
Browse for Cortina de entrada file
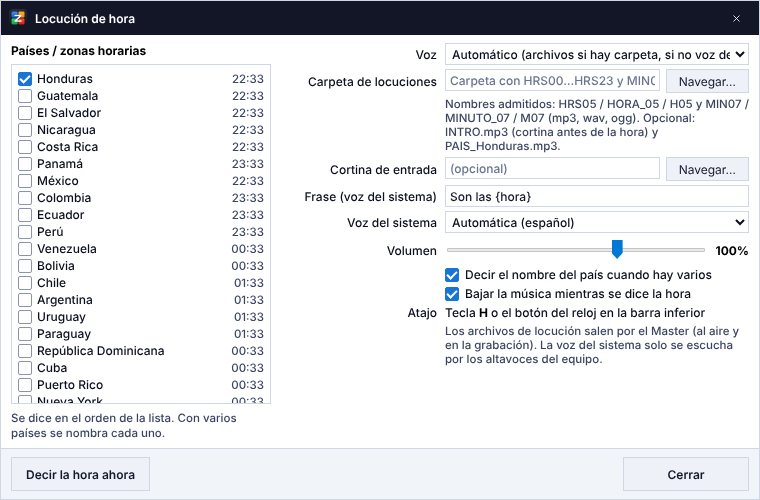707,170
